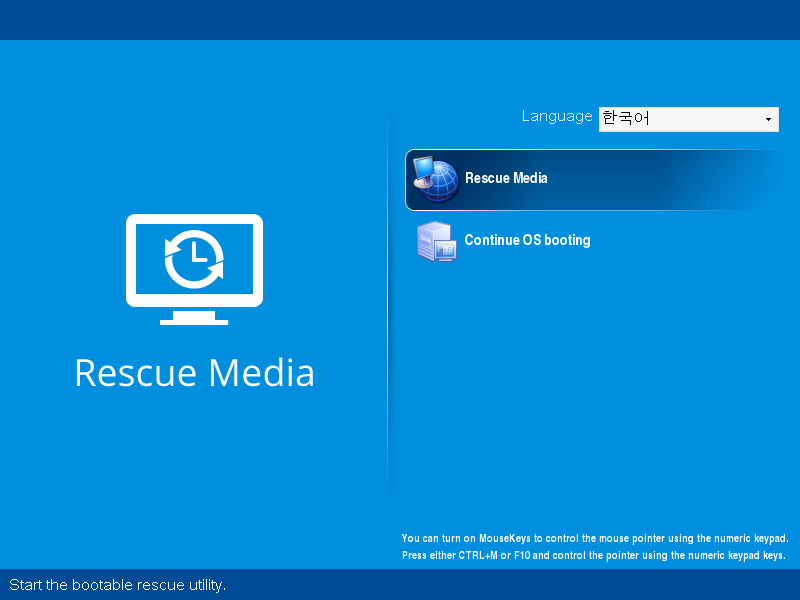Click the monitor clock logo graphic
800x600 pixels.
194,269
